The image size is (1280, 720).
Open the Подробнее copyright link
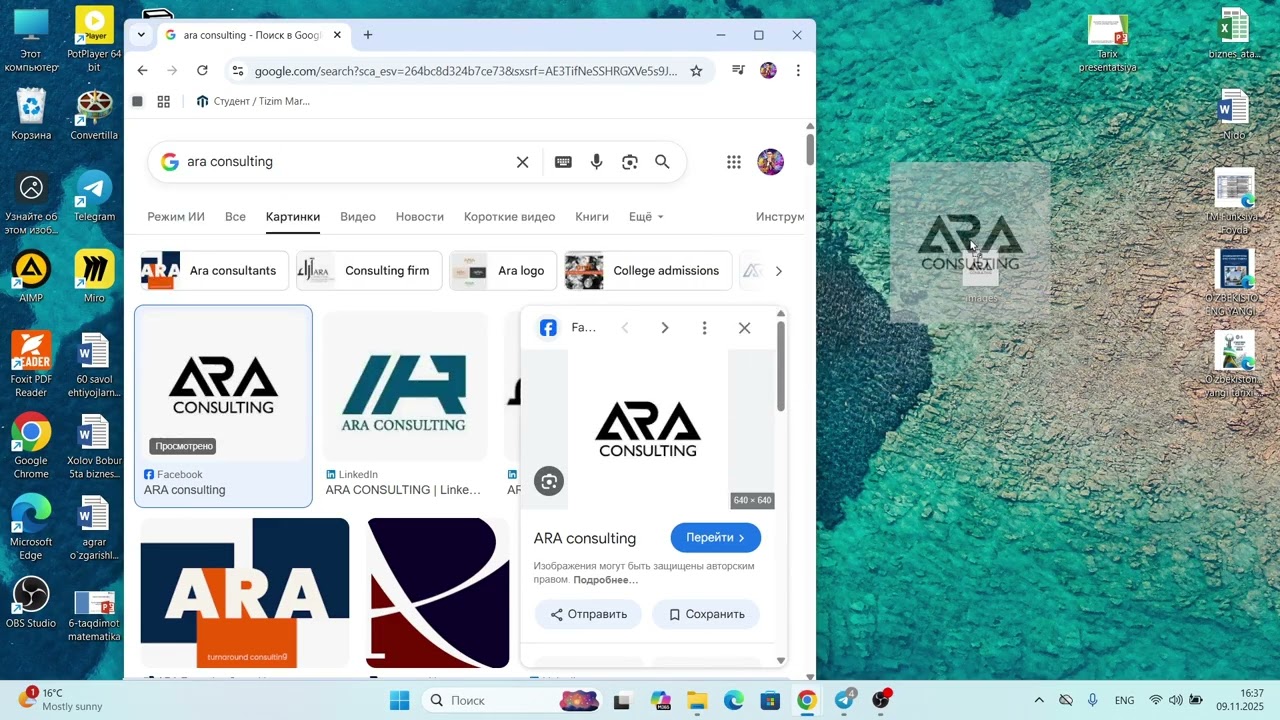pyautogui.click(x=606, y=580)
